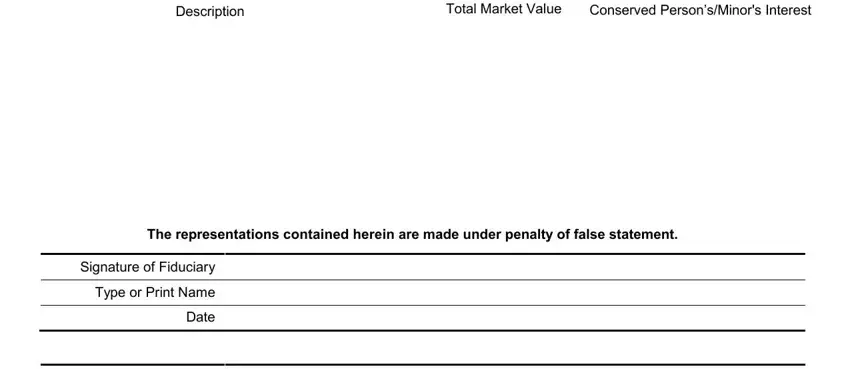Image resolution: width=850 pixels, height=369 pixels.
Task: Click the Signature of Fiduciary entry field
Action: click(514, 267)
